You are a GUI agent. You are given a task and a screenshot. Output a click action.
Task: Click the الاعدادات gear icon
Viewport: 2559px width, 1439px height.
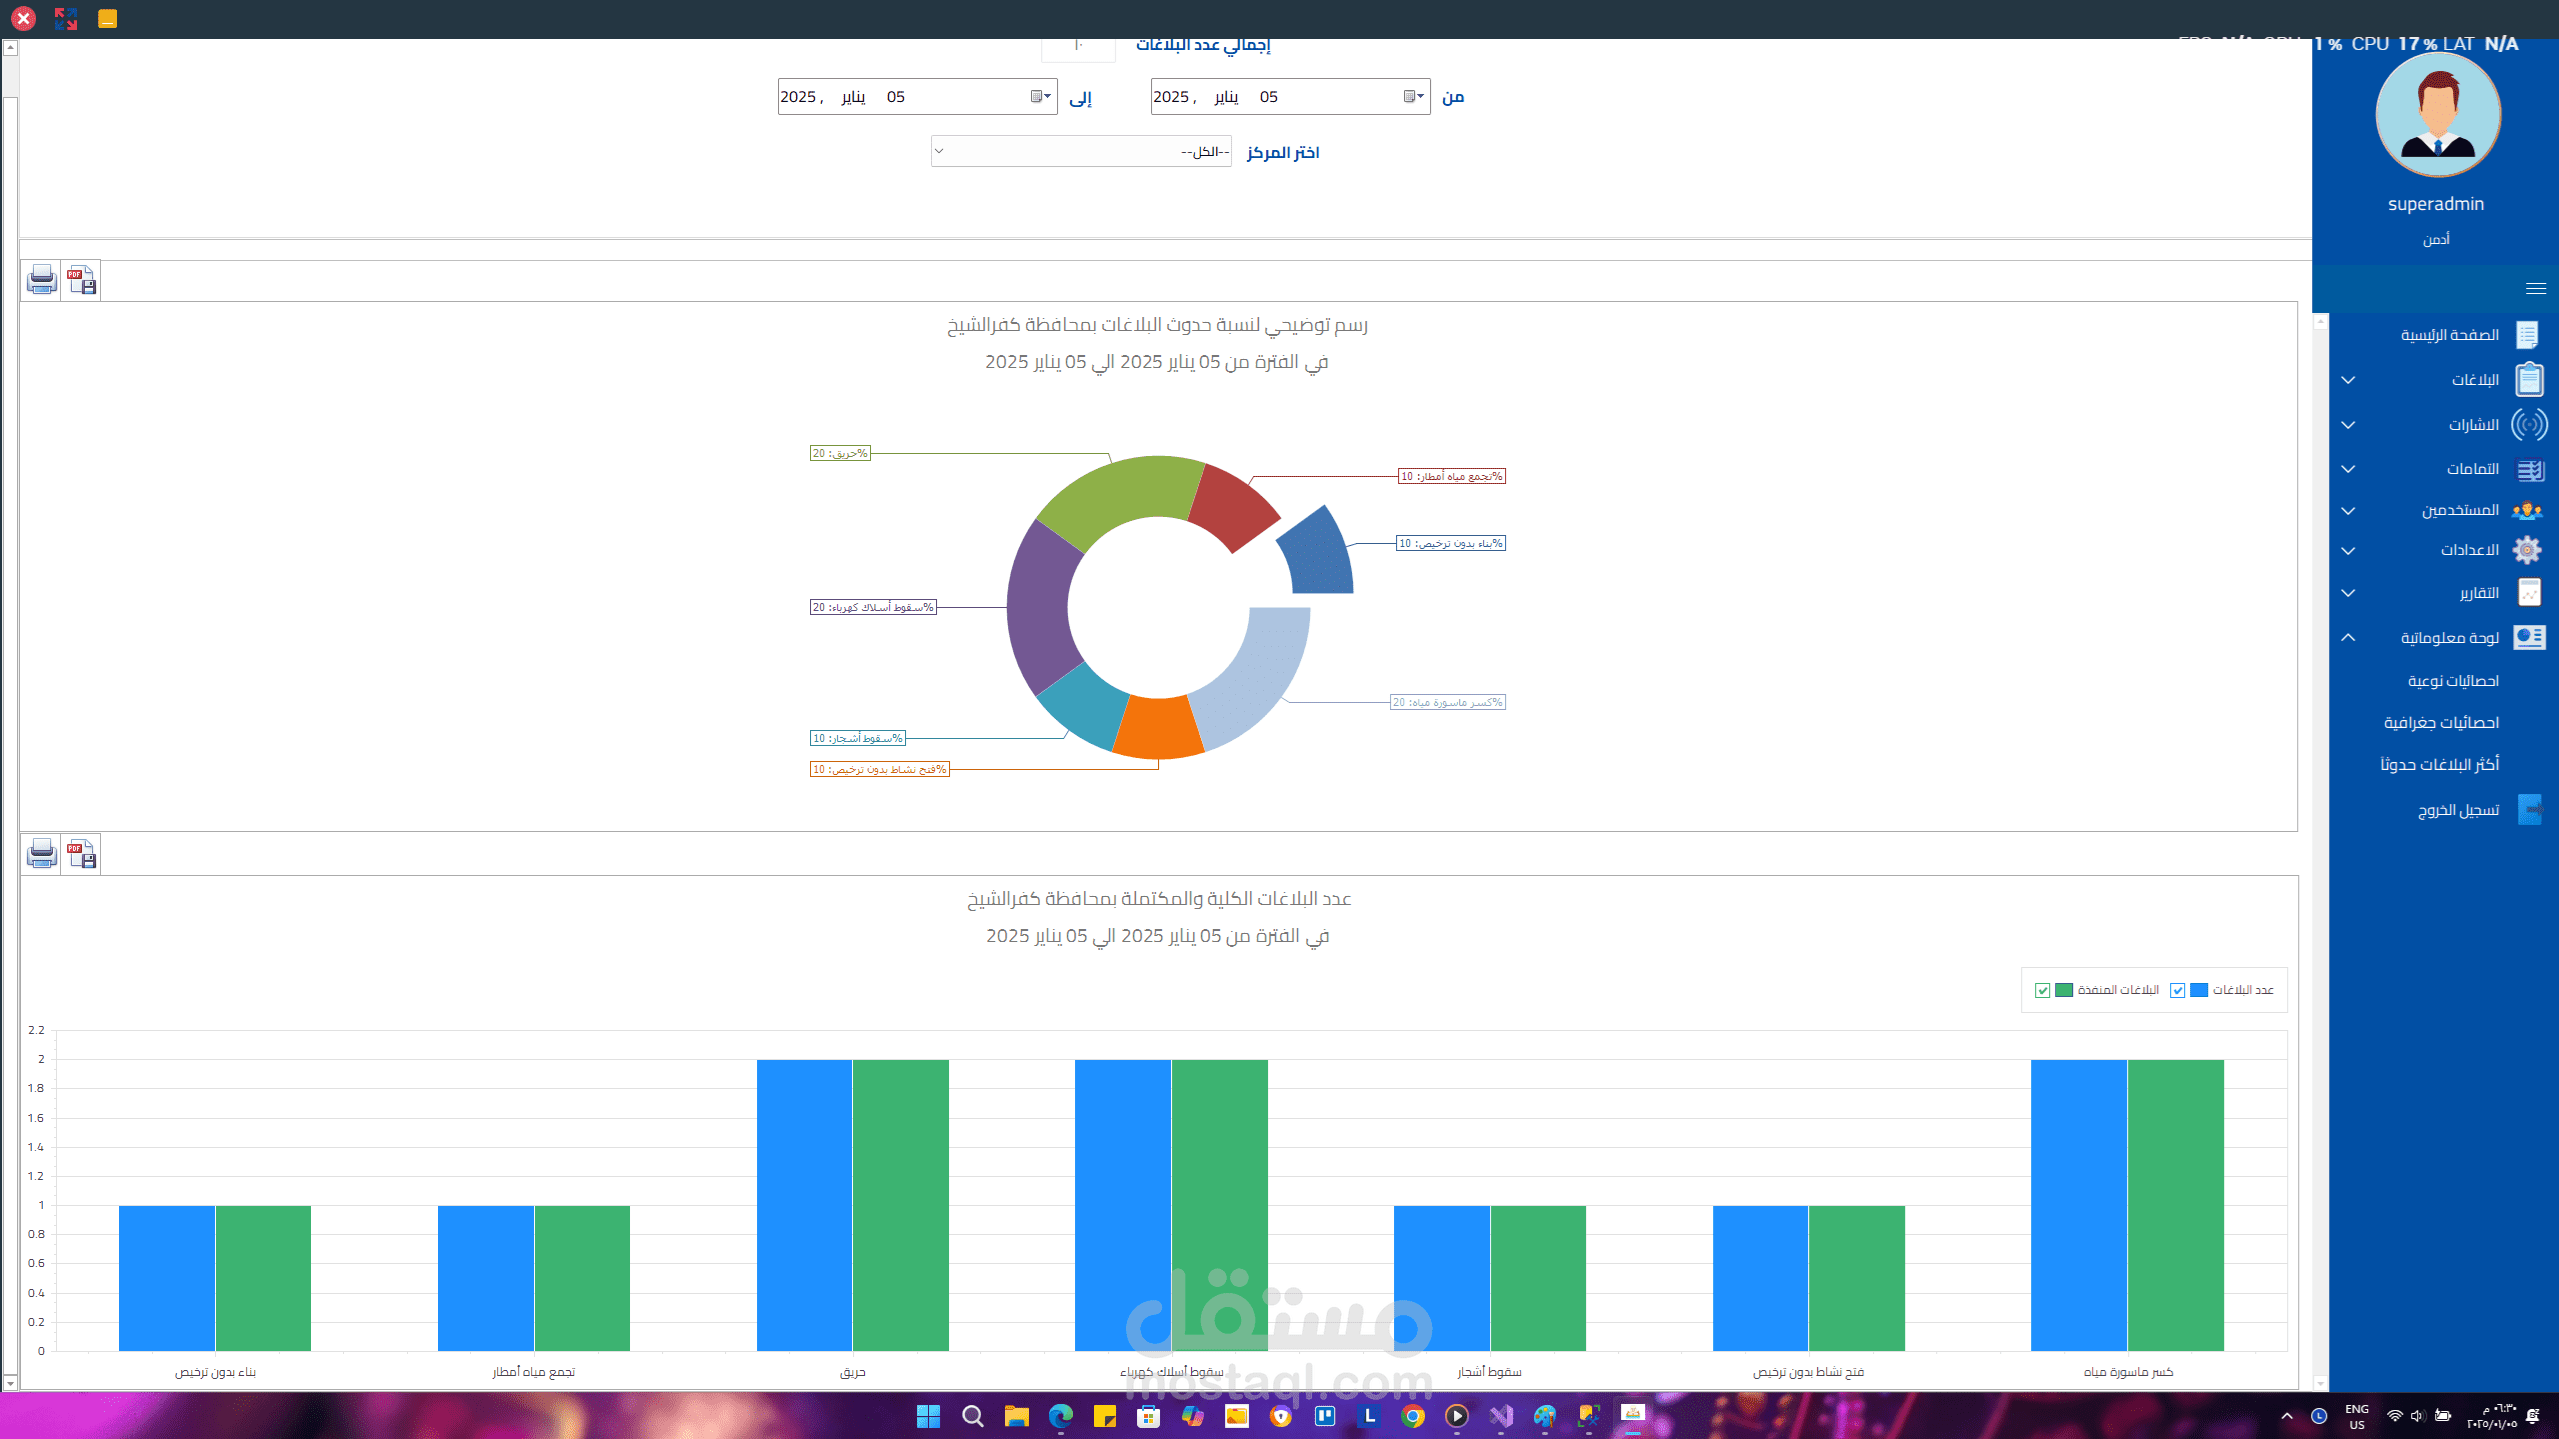coord(2527,550)
